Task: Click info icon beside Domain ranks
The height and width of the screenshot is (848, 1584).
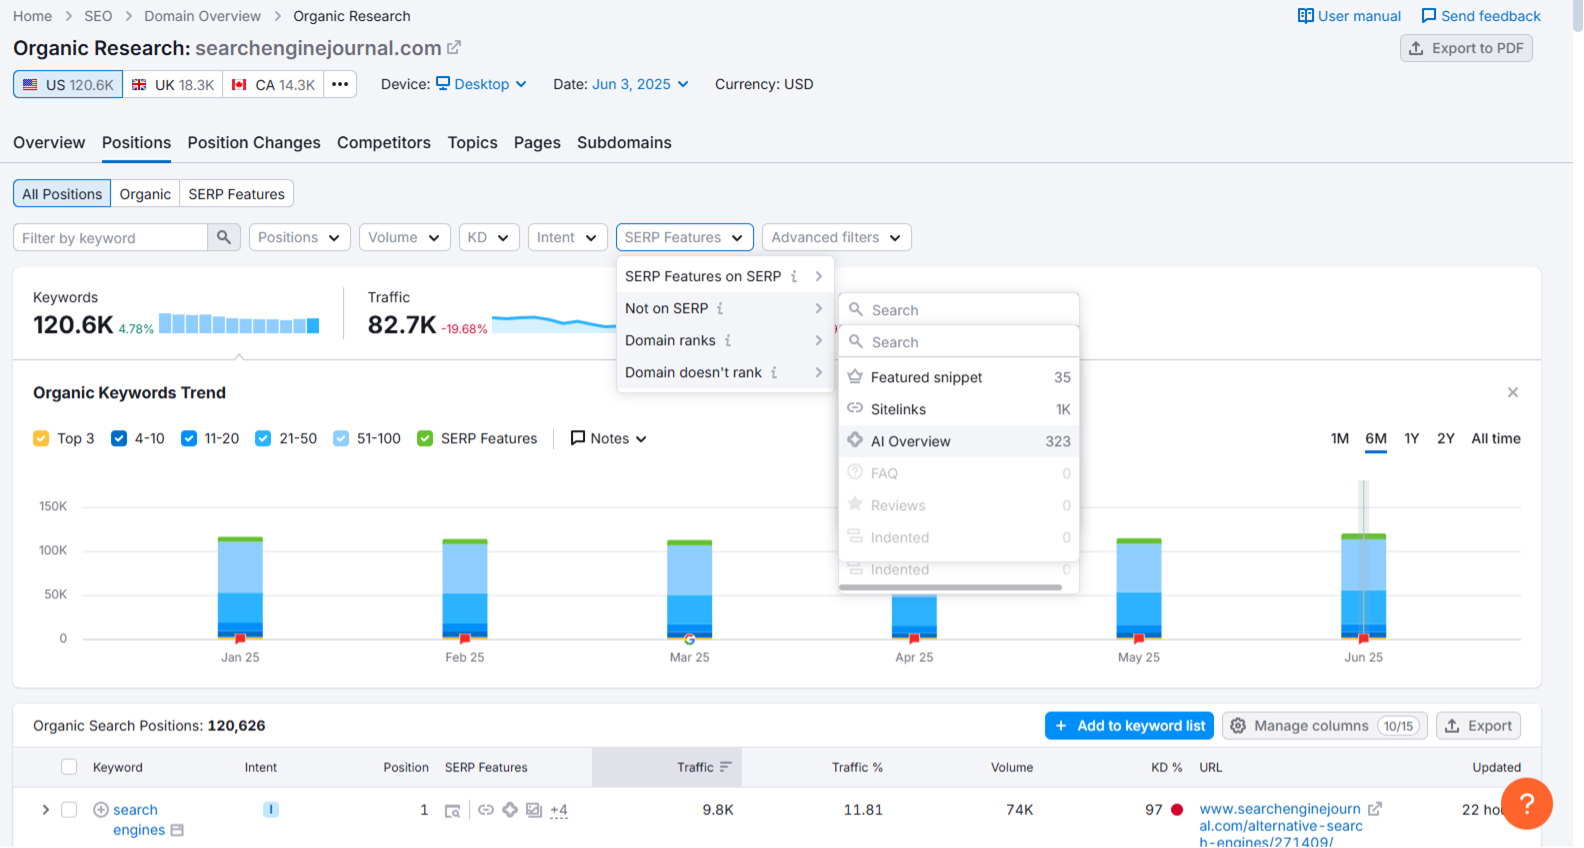Action: [x=728, y=340]
